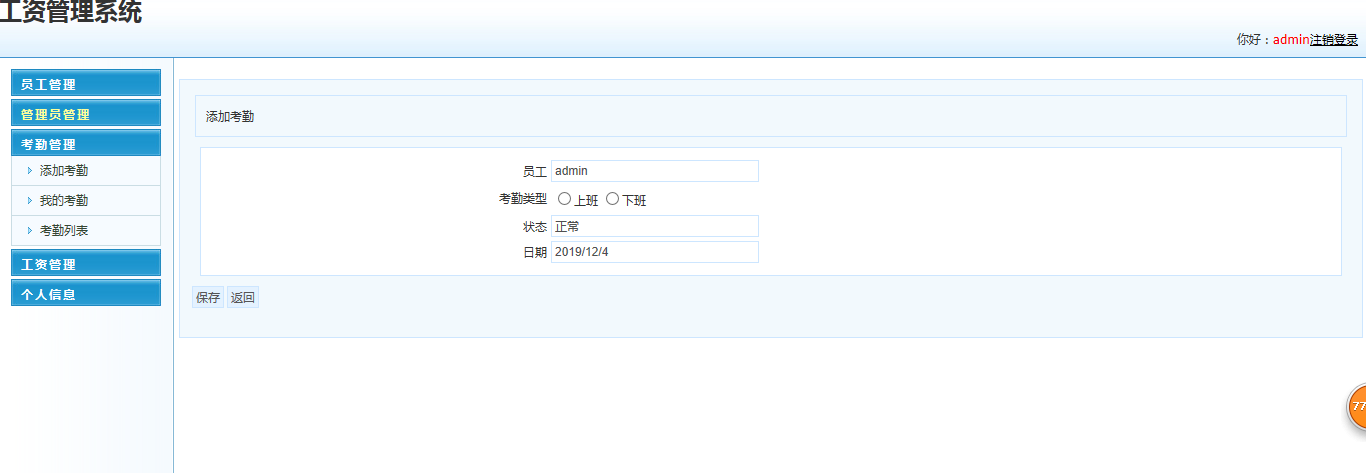Open 考勤列表 in the sidebar
This screenshot has height=473, width=1366.
(x=64, y=231)
